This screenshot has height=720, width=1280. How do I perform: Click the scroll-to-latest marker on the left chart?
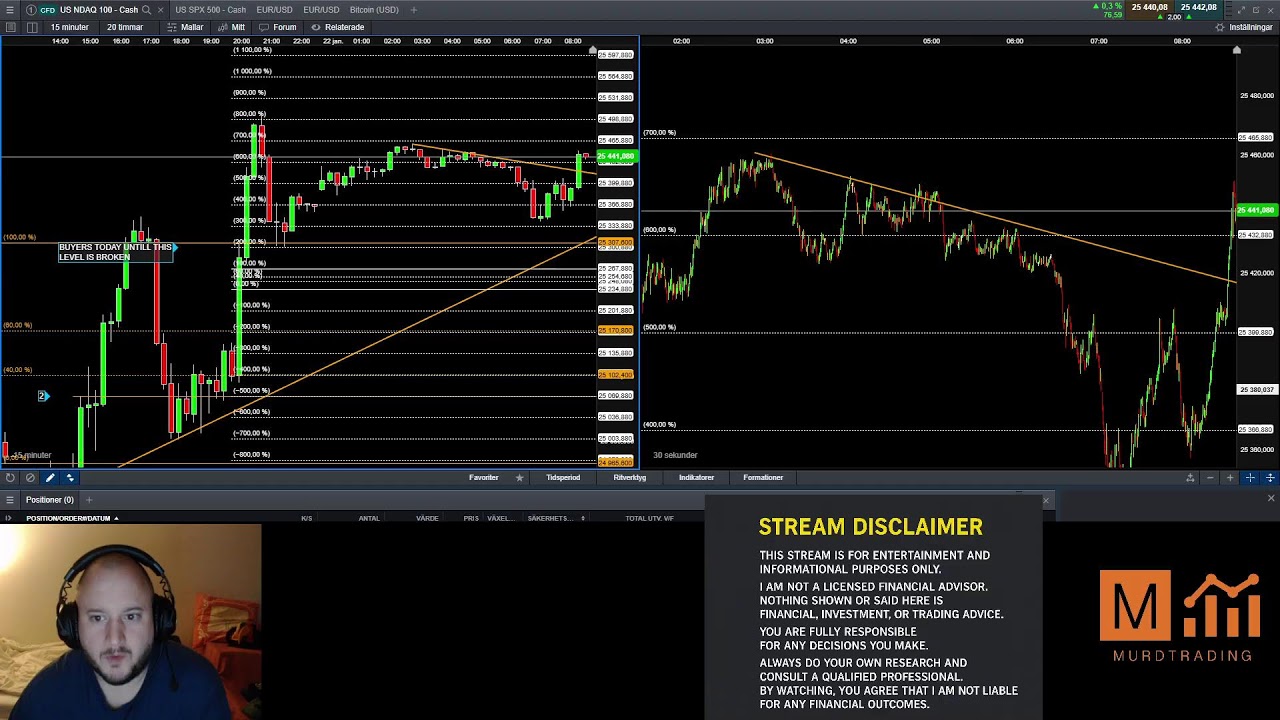pyautogui.click(x=593, y=50)
